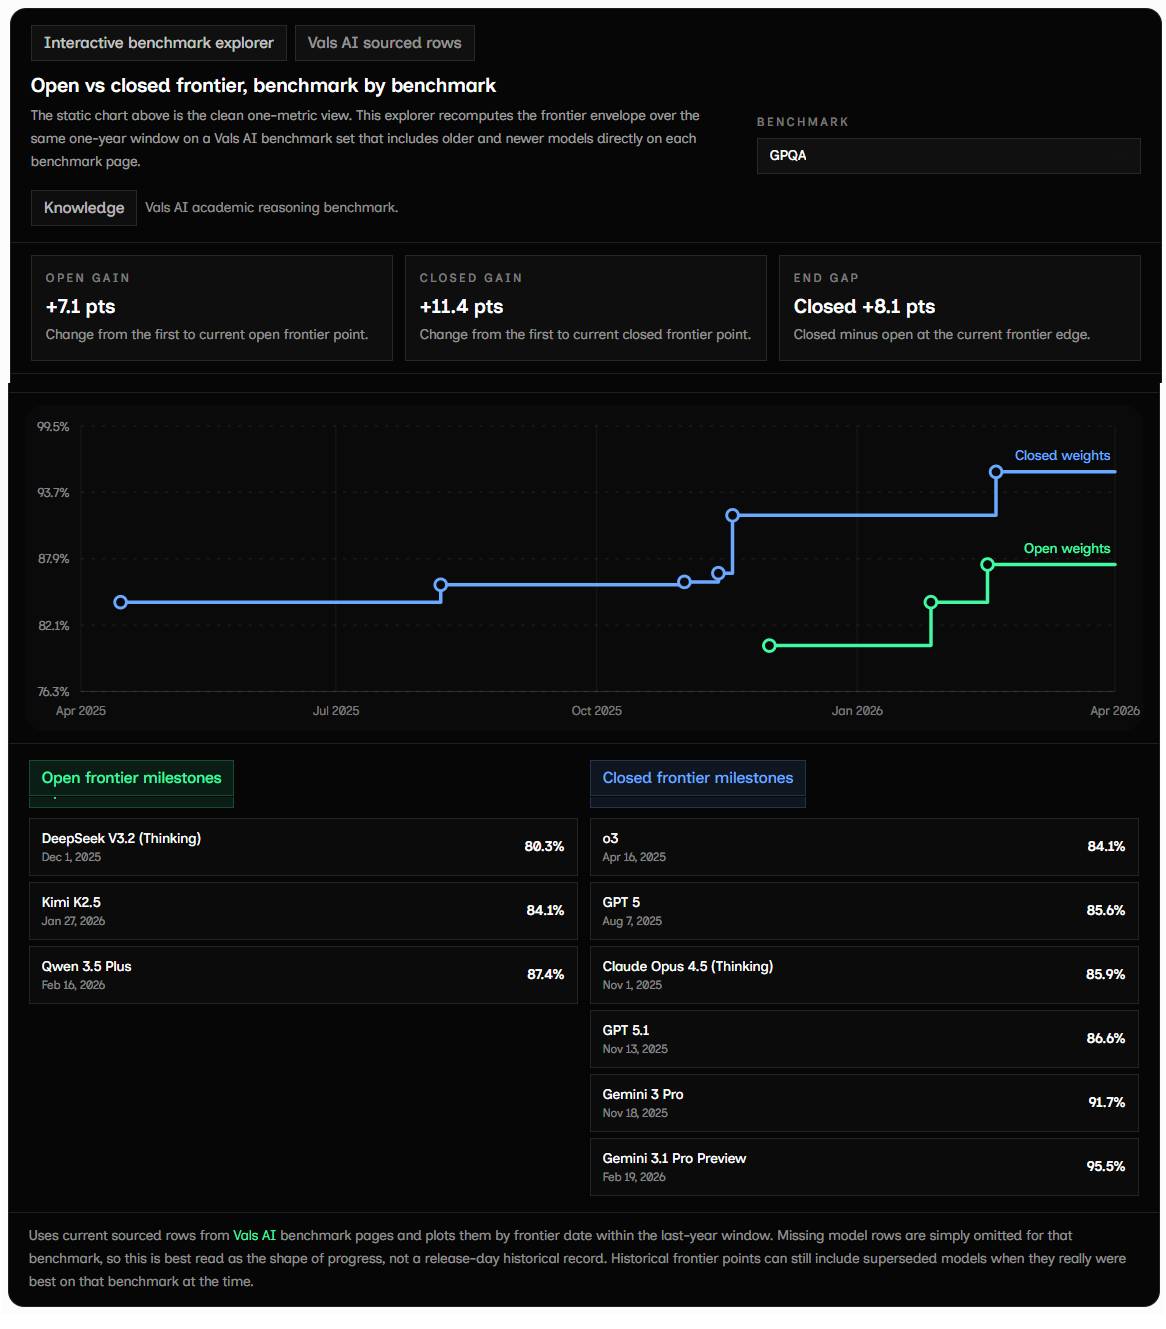
Task: Open the Vals AI link in the footer
Action: point(254,1235)
